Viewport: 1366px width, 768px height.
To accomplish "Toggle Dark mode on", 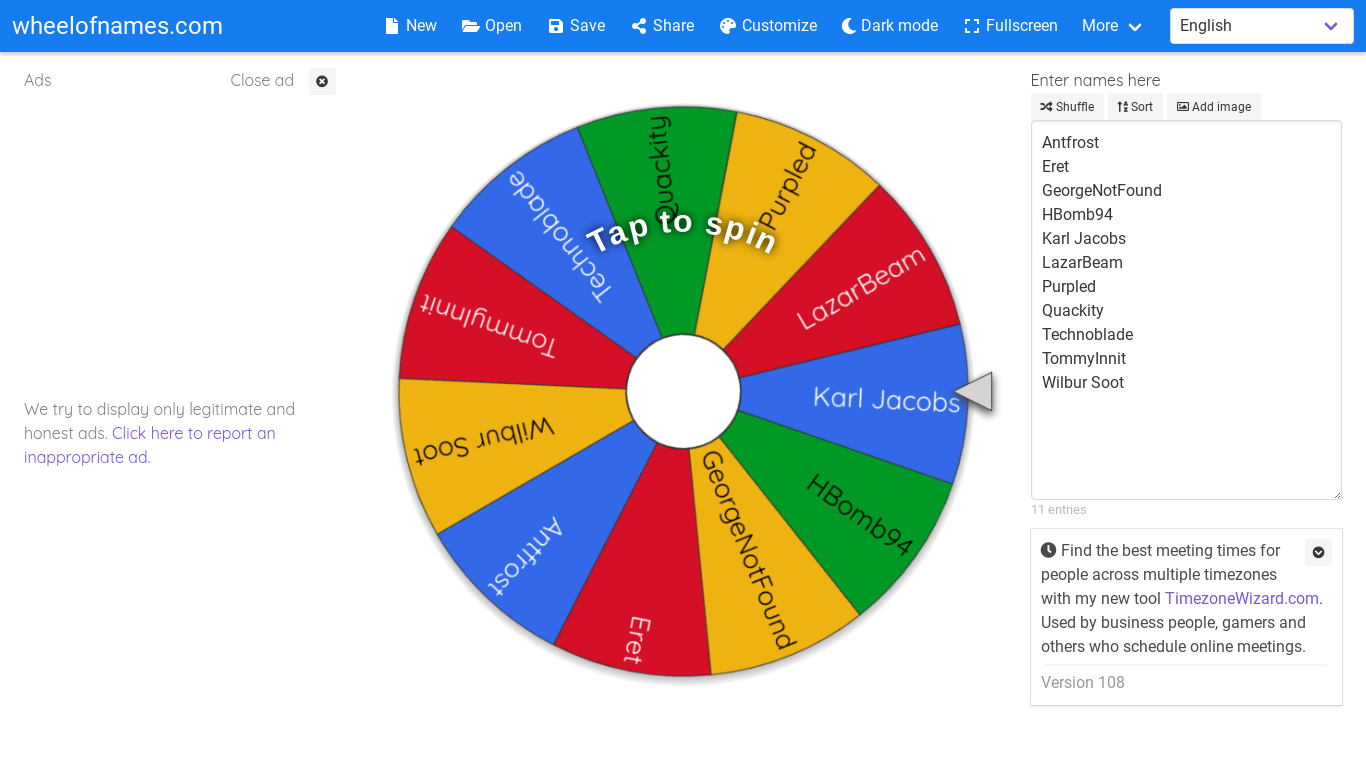I will tap(890, 26).
